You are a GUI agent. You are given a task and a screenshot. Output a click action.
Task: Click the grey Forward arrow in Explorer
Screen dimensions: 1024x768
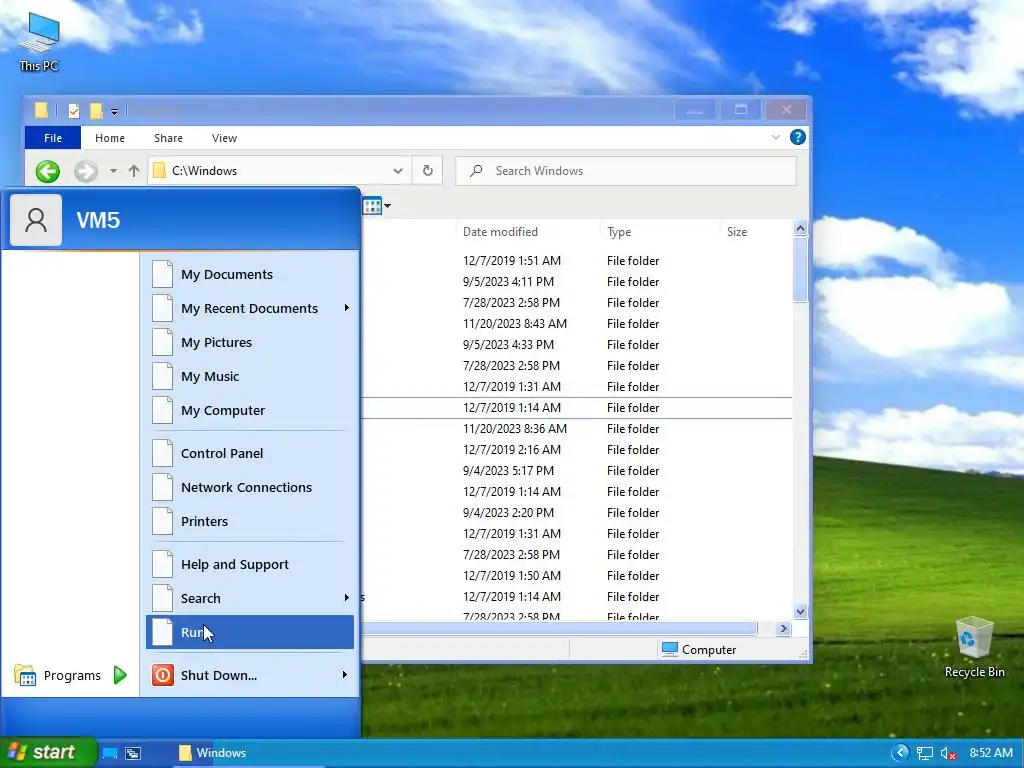(x=86, y=171)
